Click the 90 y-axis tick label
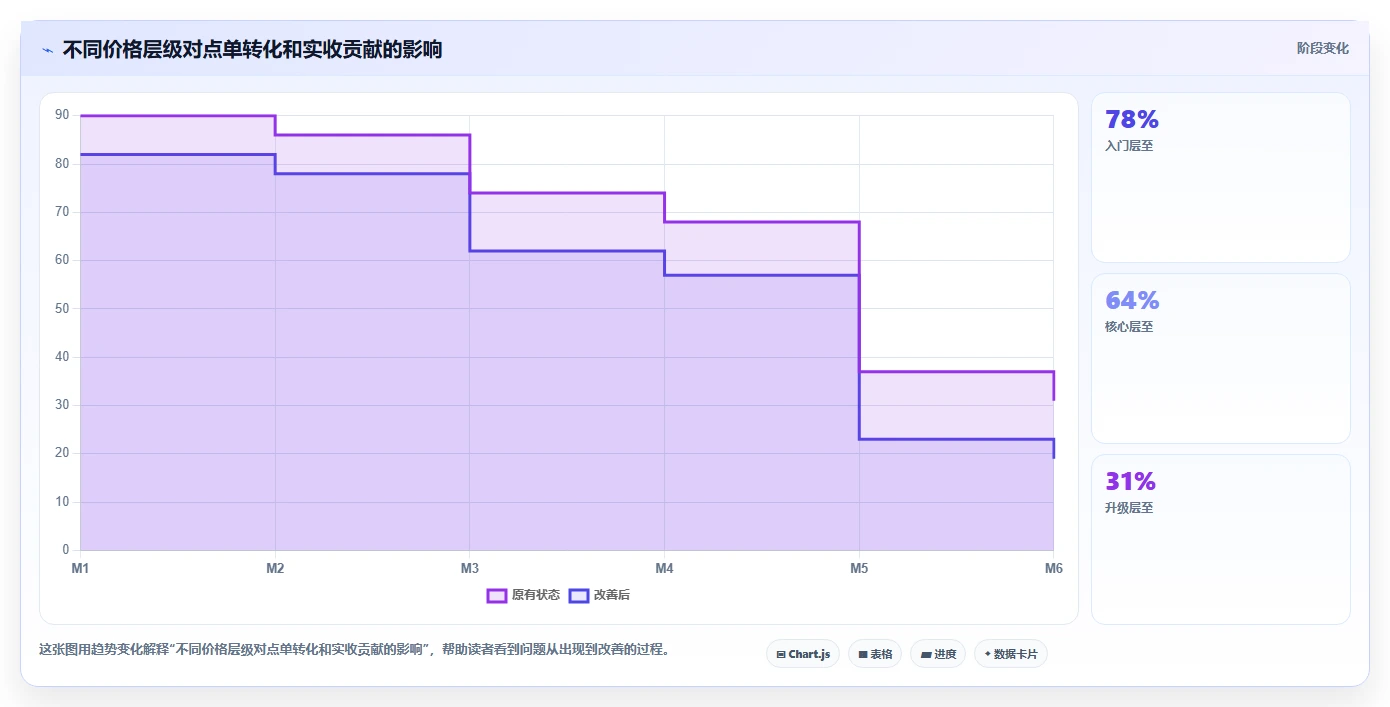This screenshot has width=1390, height=707. tap(62, 116)
